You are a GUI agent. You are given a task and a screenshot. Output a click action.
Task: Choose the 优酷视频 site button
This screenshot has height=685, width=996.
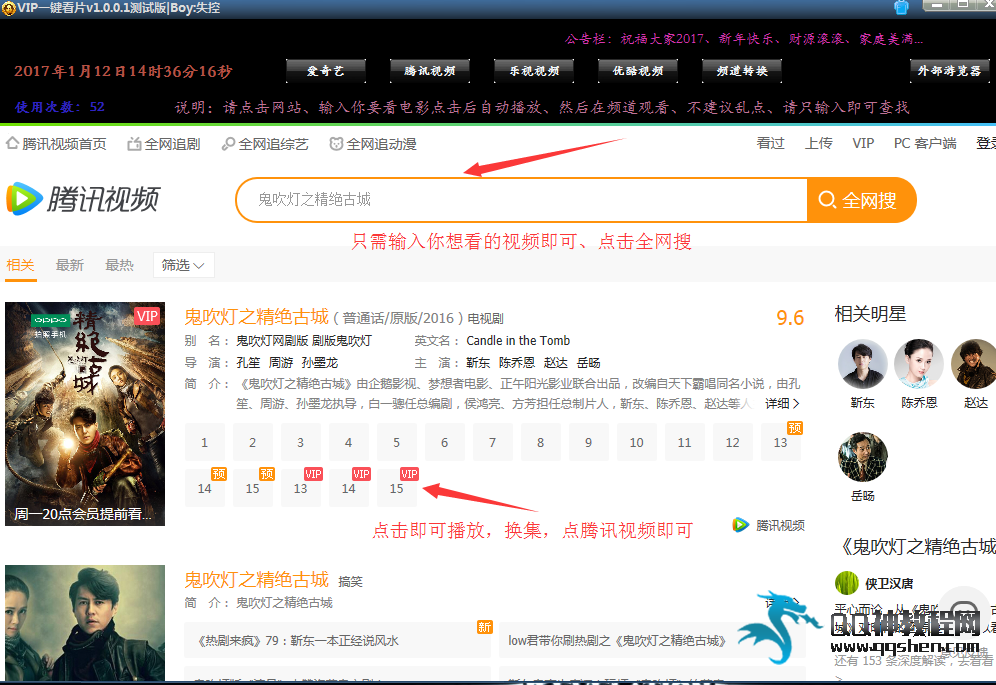coord(638,71)
